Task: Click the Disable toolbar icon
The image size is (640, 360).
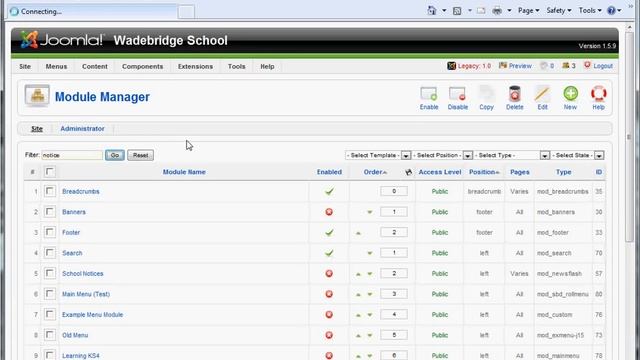Action: (458, 94)
